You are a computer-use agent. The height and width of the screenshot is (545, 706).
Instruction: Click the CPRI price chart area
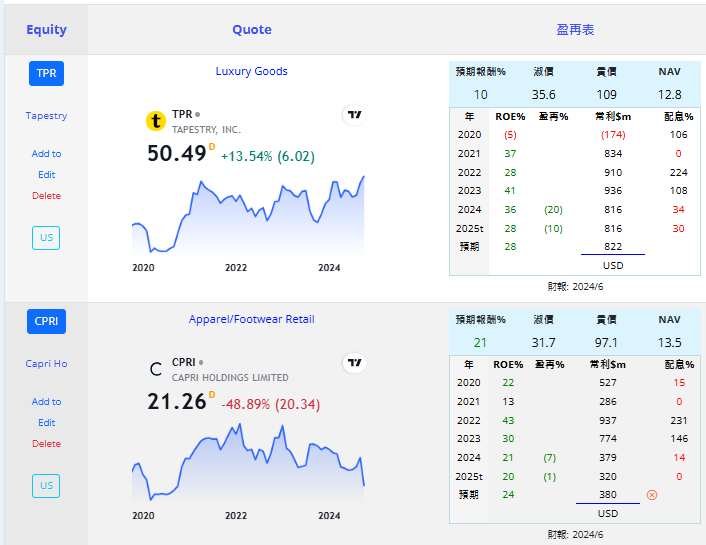(248, 463)
